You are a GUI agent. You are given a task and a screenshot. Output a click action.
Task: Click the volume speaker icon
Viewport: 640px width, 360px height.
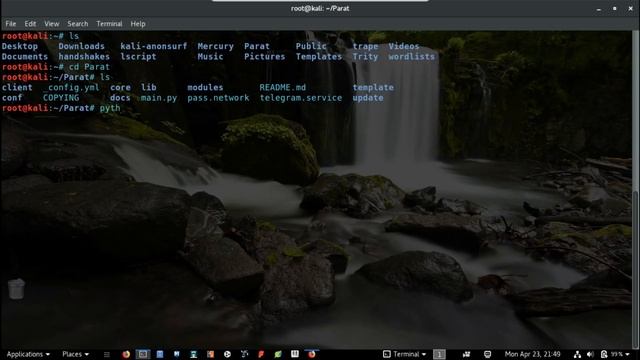590,354
